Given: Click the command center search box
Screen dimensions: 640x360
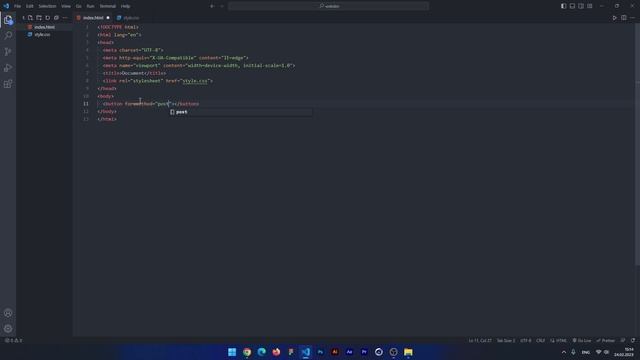Looking at the screenshot, I should click(x=329, y=6).
